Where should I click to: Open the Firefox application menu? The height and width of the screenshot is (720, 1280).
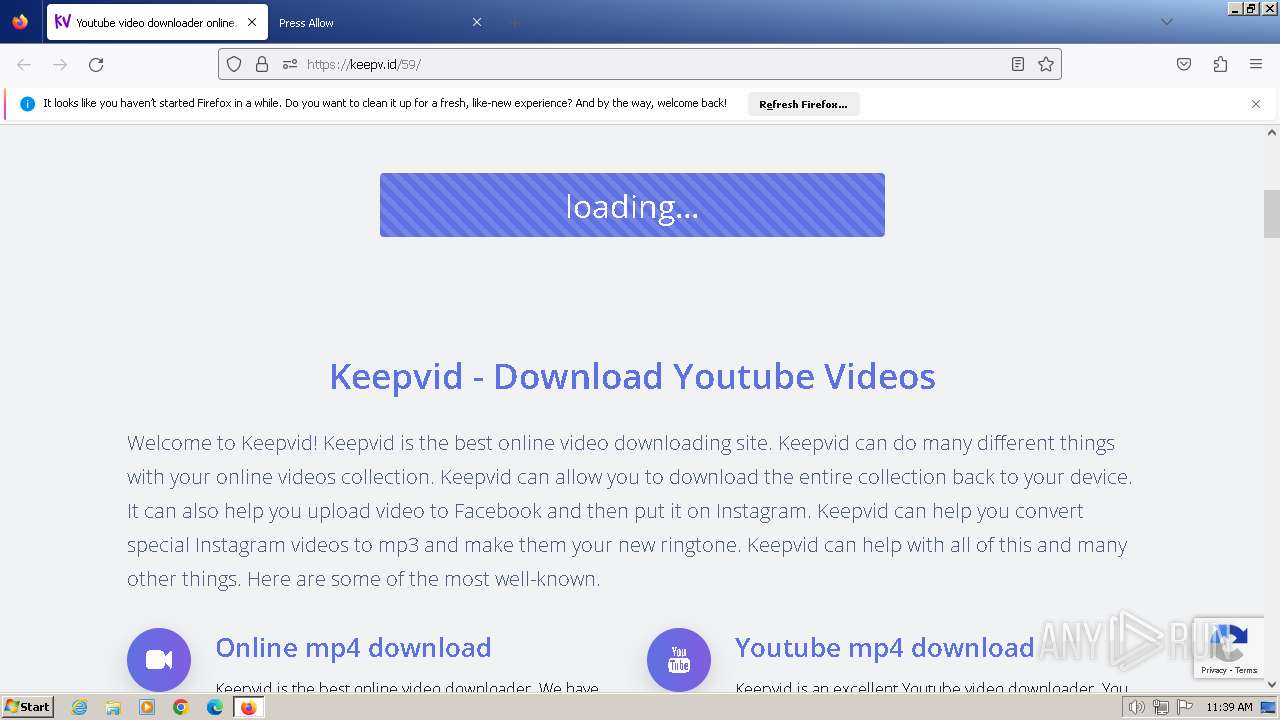(1256, 64)
